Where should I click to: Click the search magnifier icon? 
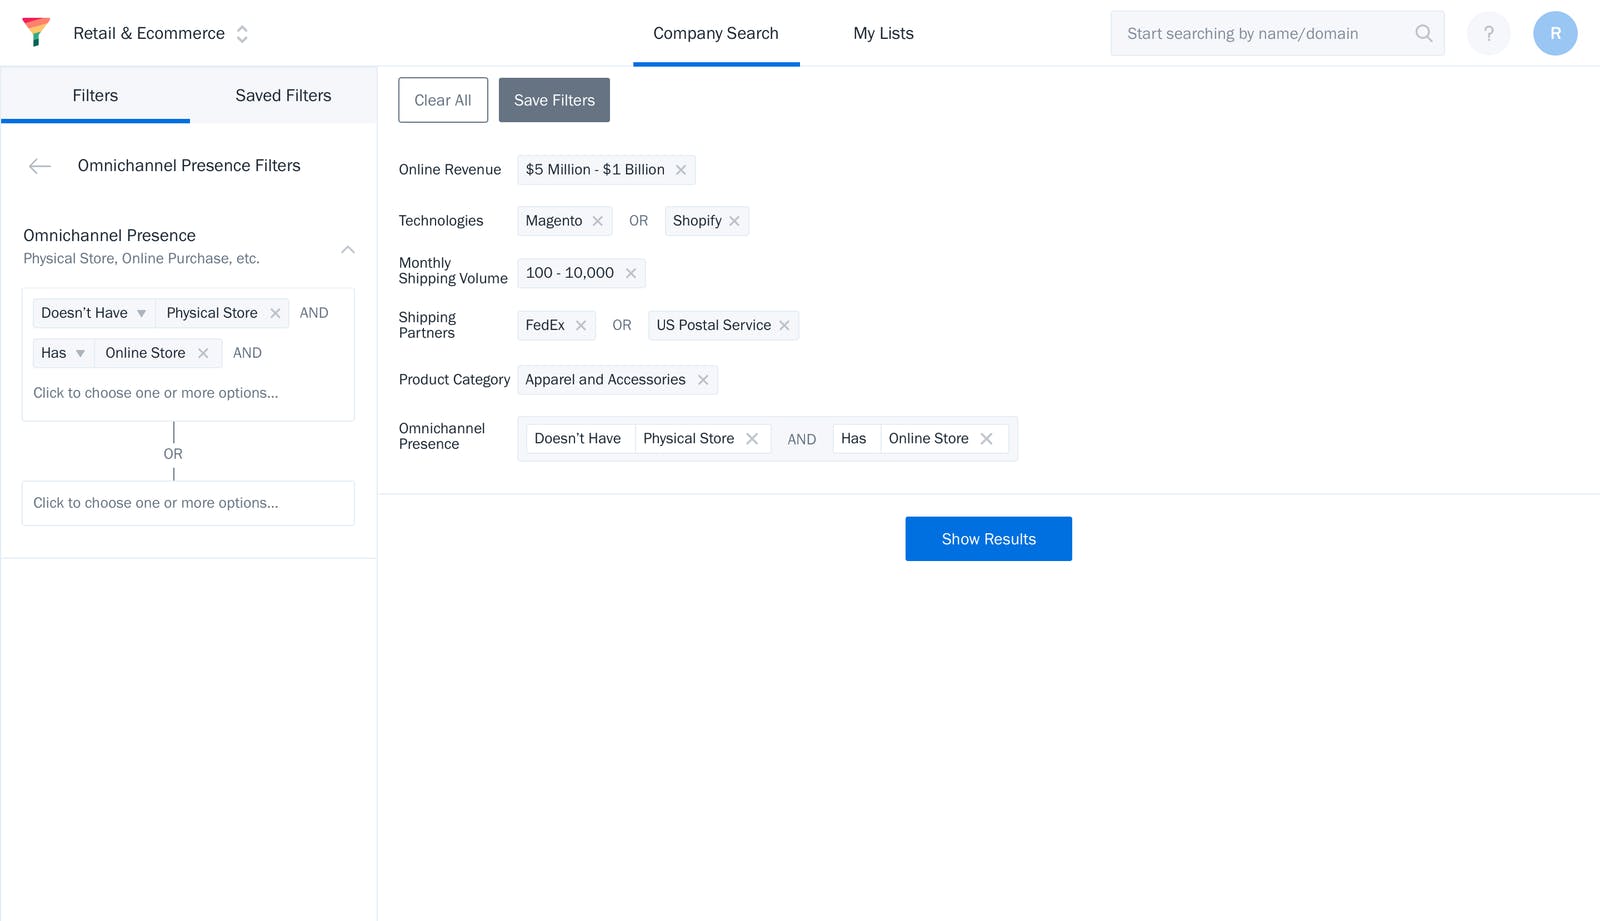(1424, 33)
